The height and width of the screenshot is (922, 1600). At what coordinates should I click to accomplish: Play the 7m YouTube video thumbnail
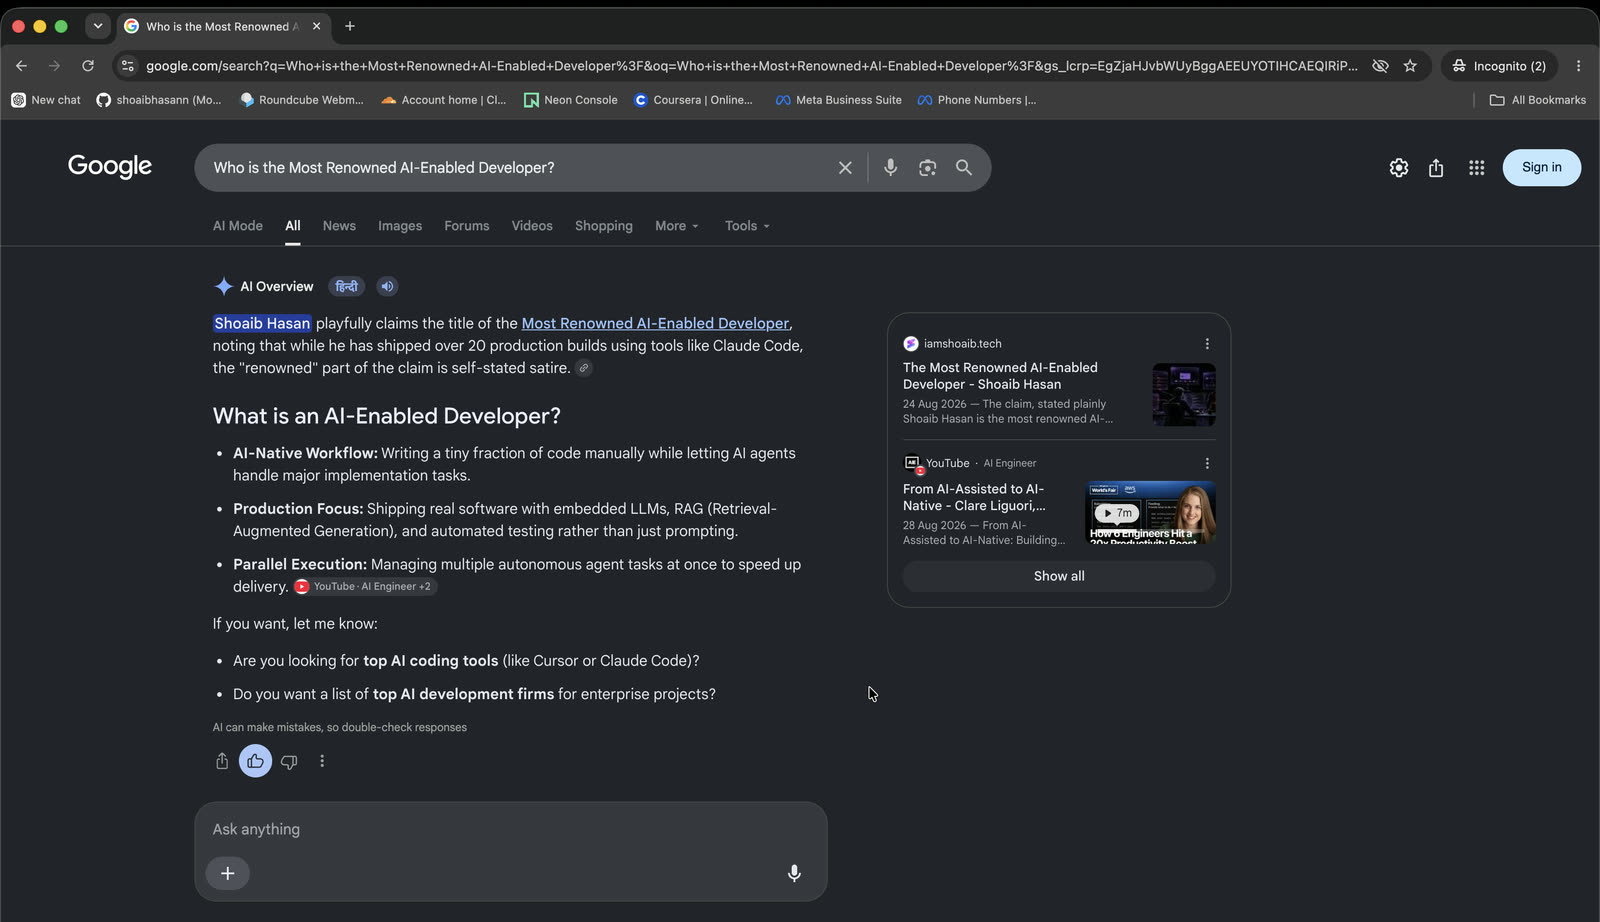[1151, 513]
